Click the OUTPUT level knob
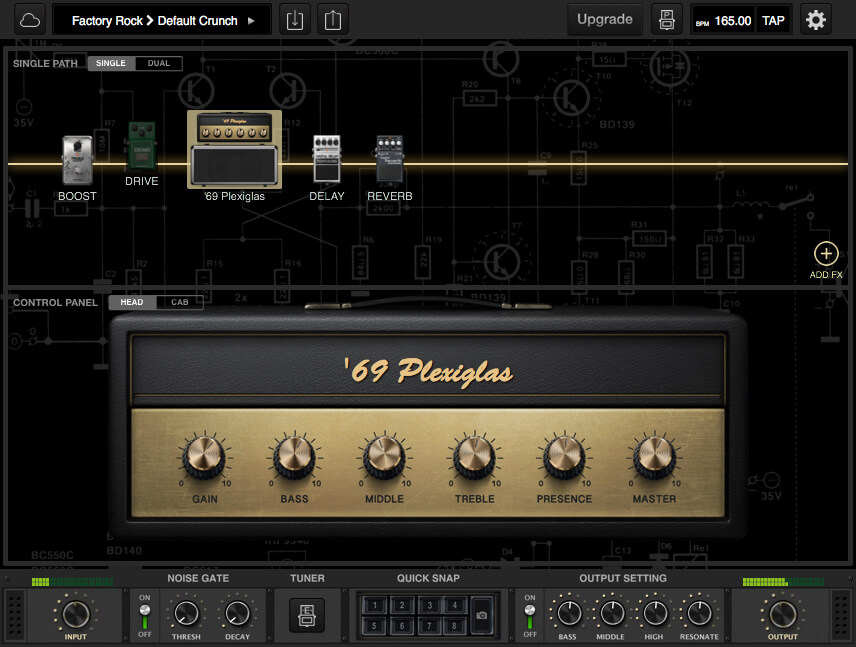Screen dimensions: 856x647 (782, 614)
